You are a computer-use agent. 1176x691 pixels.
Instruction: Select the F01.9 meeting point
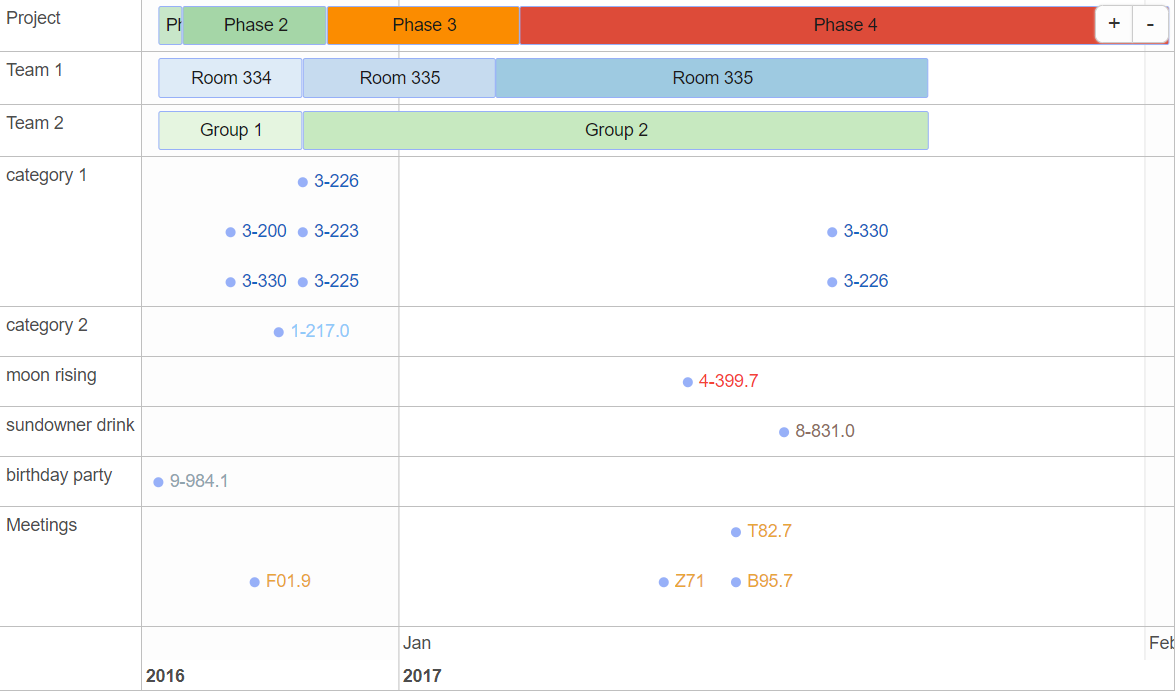286,581
